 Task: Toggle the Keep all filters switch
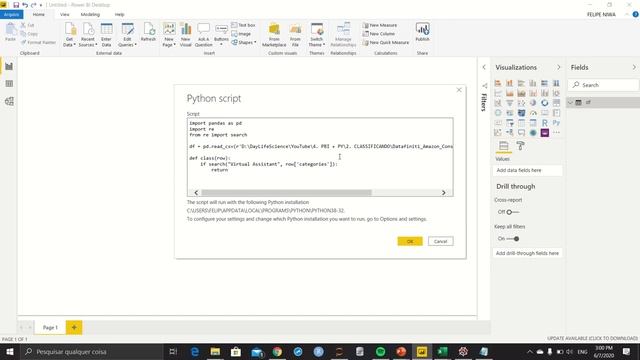pyautogui.click(x=513, y=239)
